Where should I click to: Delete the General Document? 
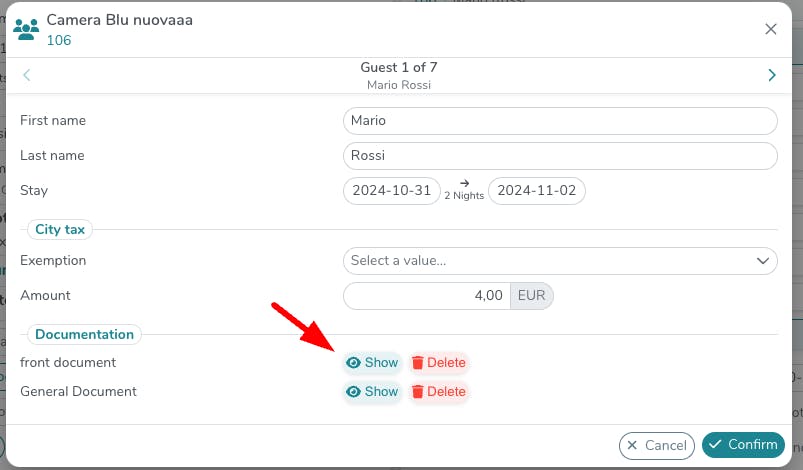coord(438,392)
